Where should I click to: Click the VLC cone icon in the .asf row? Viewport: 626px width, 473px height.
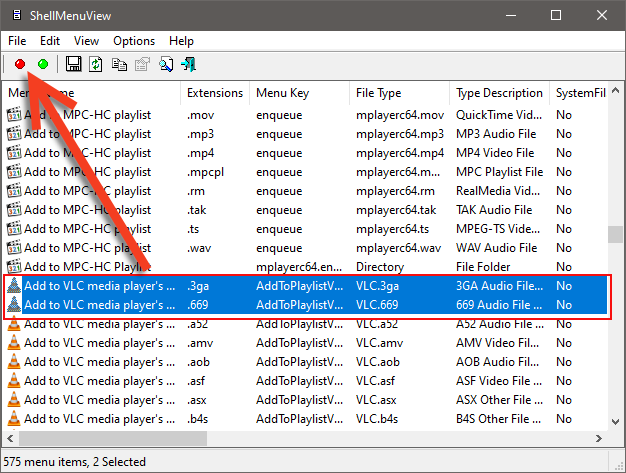[x=14, y=380]
